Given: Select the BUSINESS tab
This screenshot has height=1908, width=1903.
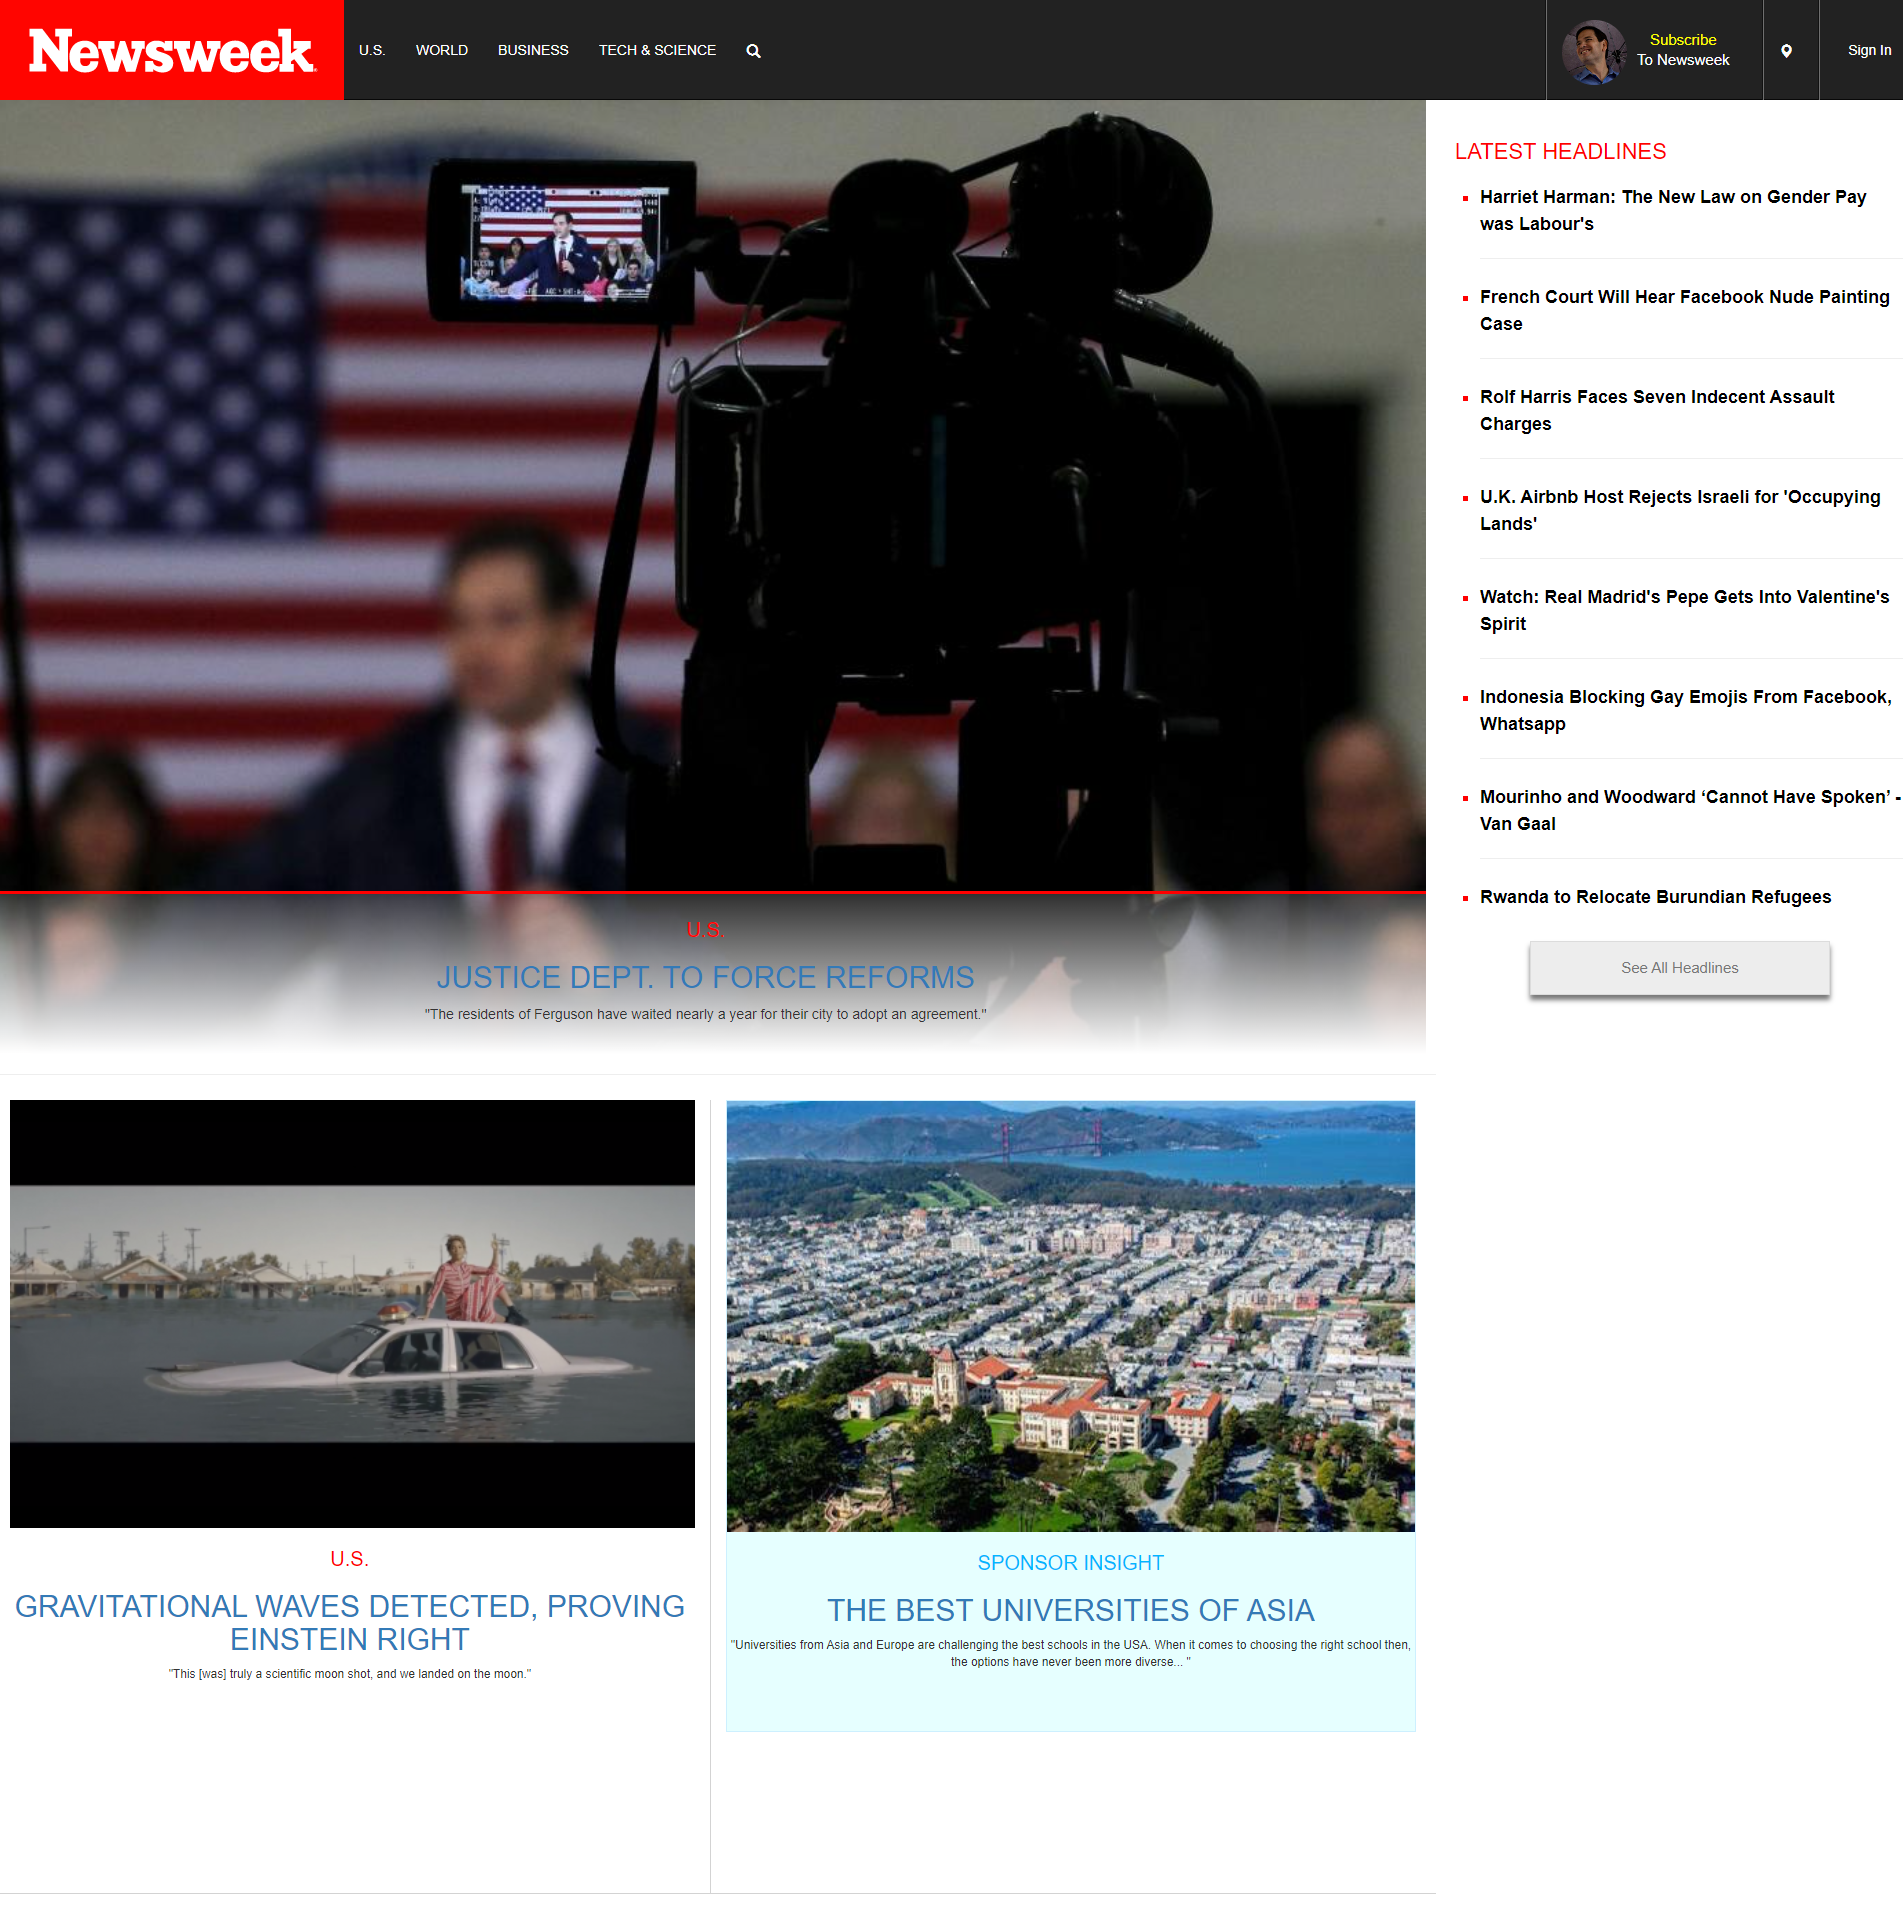Looking at the screenshot, I should point(532,50).
